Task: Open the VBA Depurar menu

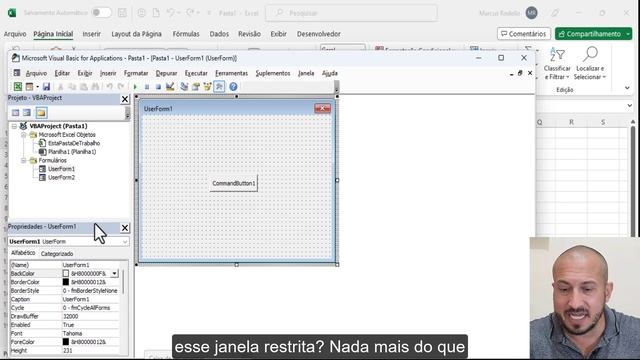Action: click(167, 73)
